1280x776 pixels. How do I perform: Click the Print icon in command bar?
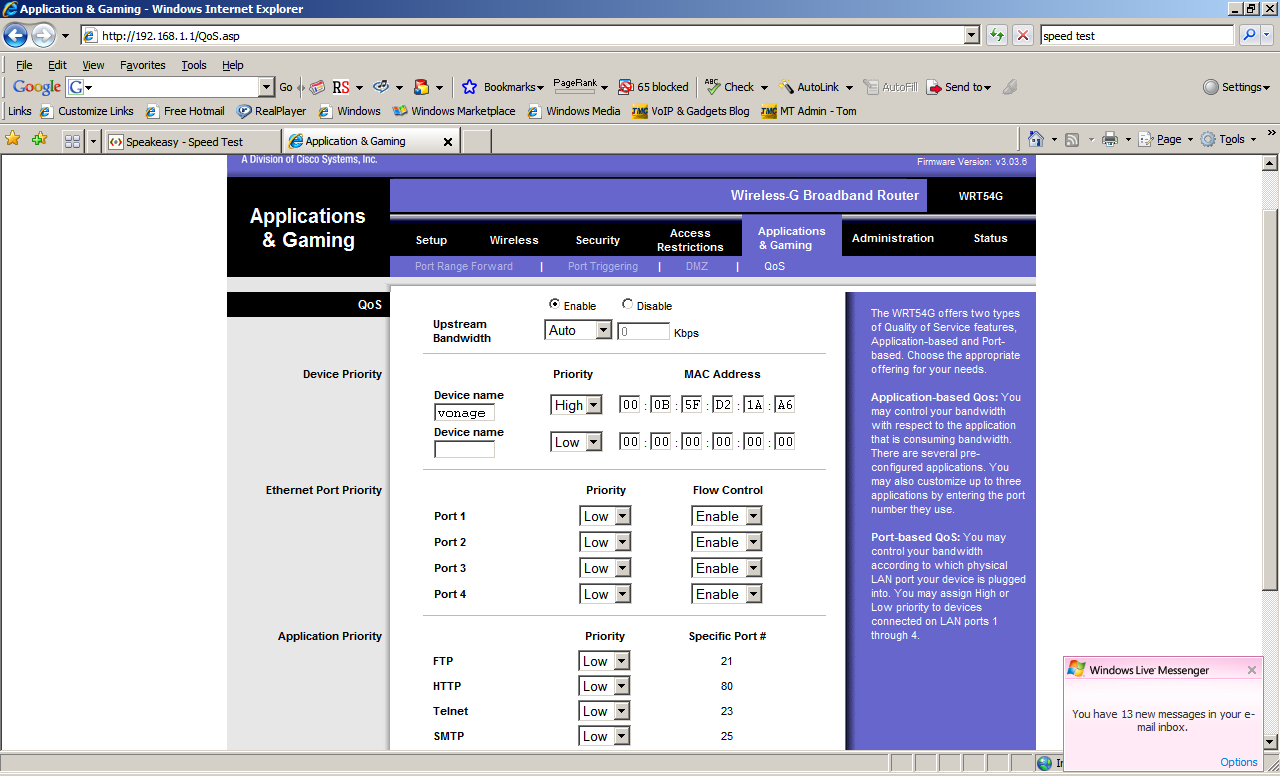tap(1109, 140)
